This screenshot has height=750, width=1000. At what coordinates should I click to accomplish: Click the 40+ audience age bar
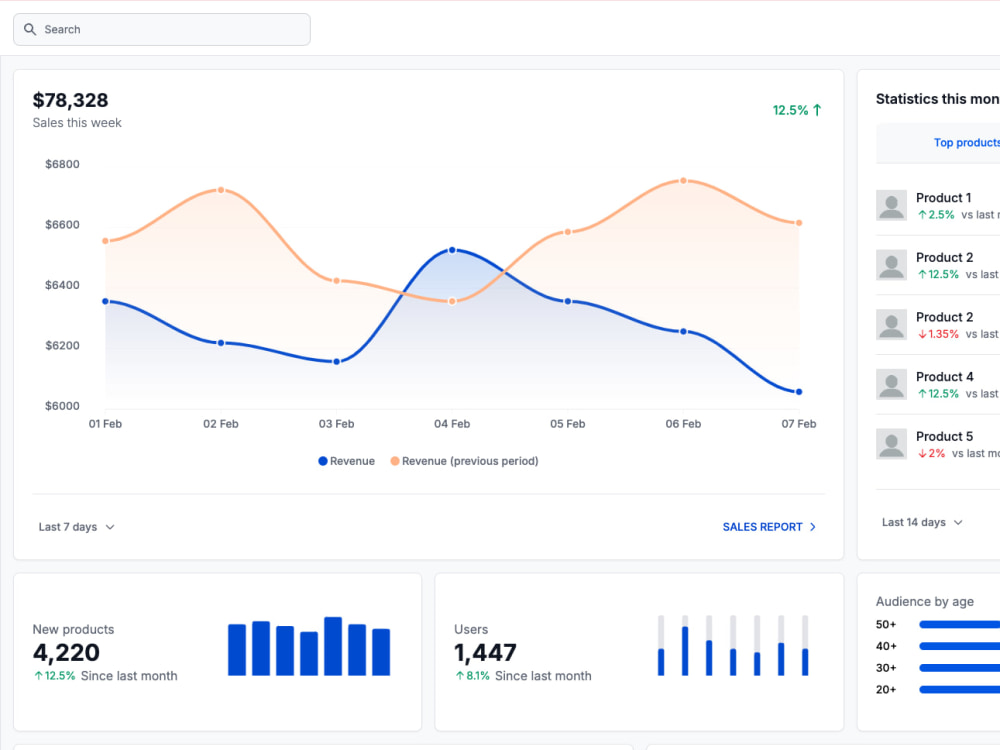pyautogui.click(x=959, y=646)
